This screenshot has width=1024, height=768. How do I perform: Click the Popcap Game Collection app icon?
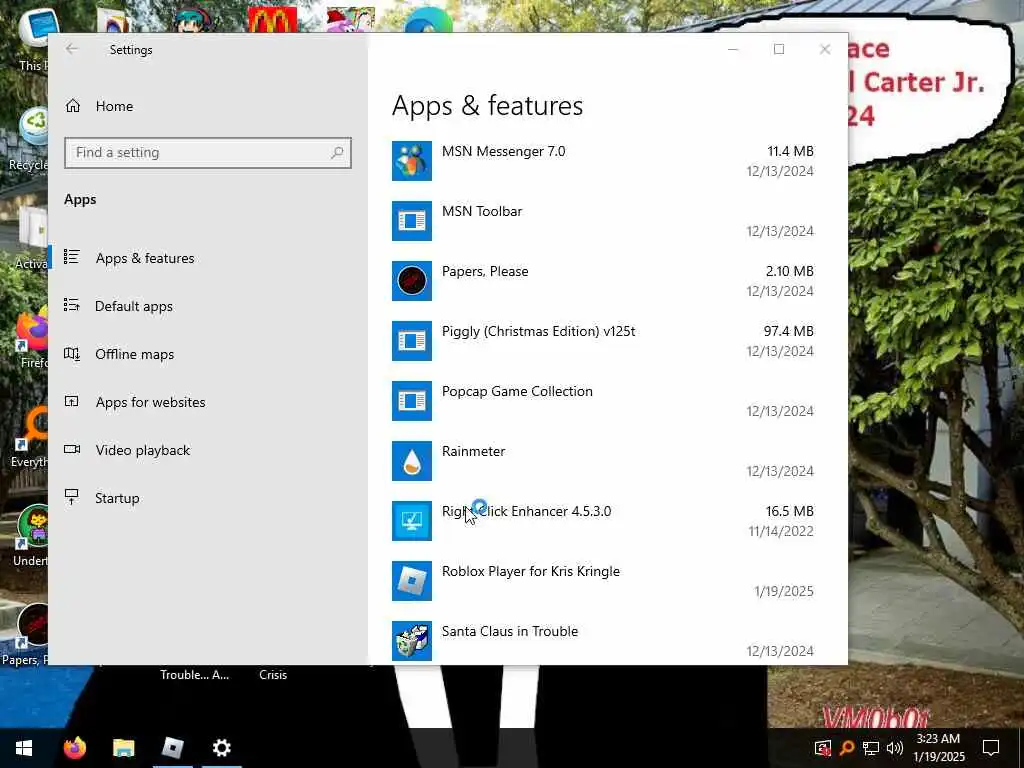[x=411, y=401]
